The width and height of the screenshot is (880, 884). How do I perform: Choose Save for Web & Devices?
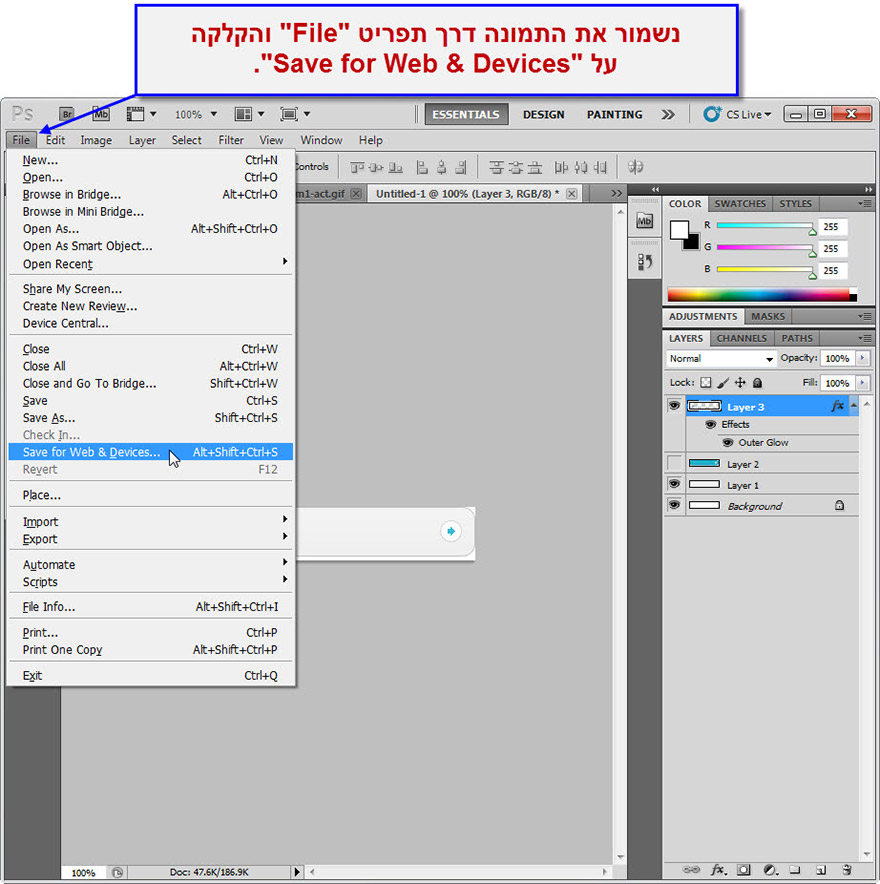151,452
